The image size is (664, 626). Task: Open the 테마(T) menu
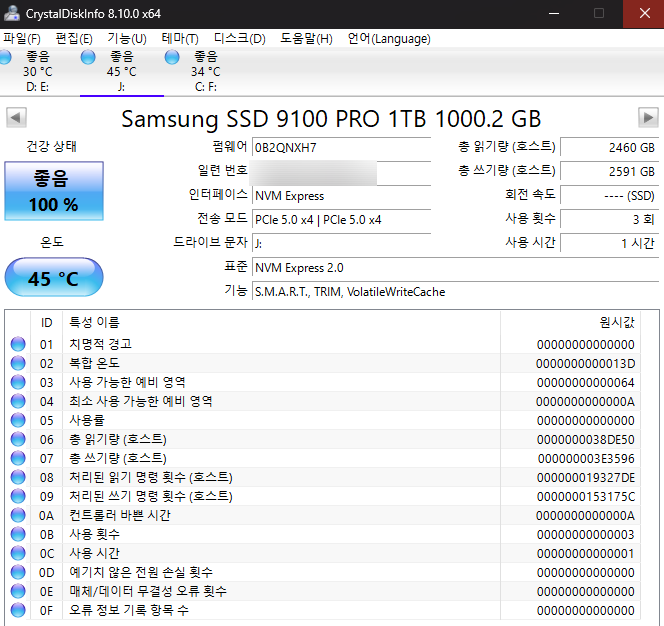tap(180, 39)
